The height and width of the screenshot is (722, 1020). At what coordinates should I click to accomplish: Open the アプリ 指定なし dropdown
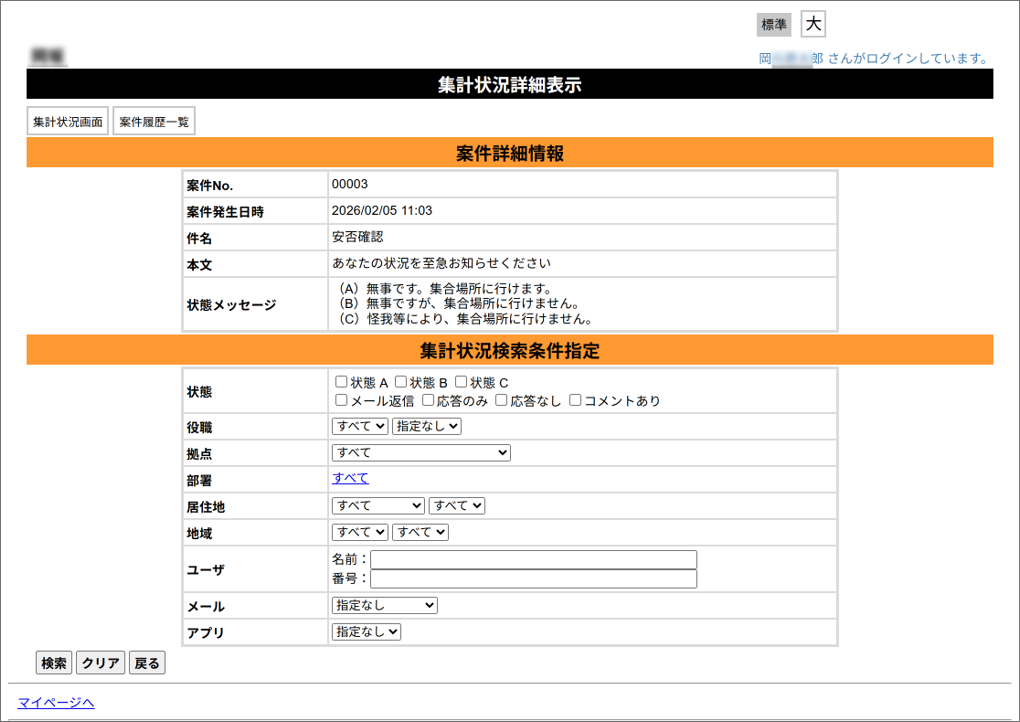click(x=366, y=631)
